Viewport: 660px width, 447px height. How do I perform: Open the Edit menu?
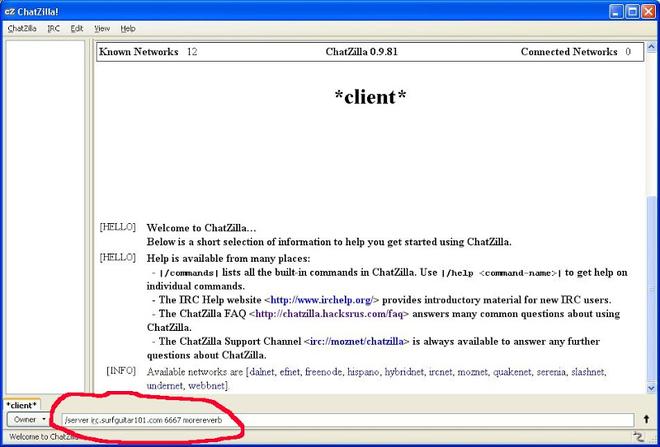[x=77, y=29]
